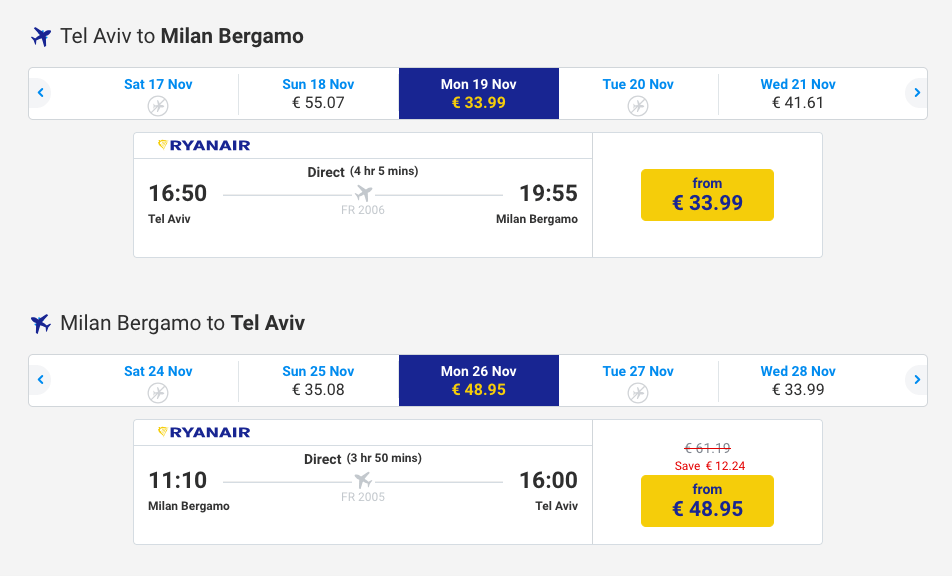Image resolution: width=952 pixels, height=576 pixels.
Task: Click the Ryanair logo on flight FR 2006
Action: point(204,146)
